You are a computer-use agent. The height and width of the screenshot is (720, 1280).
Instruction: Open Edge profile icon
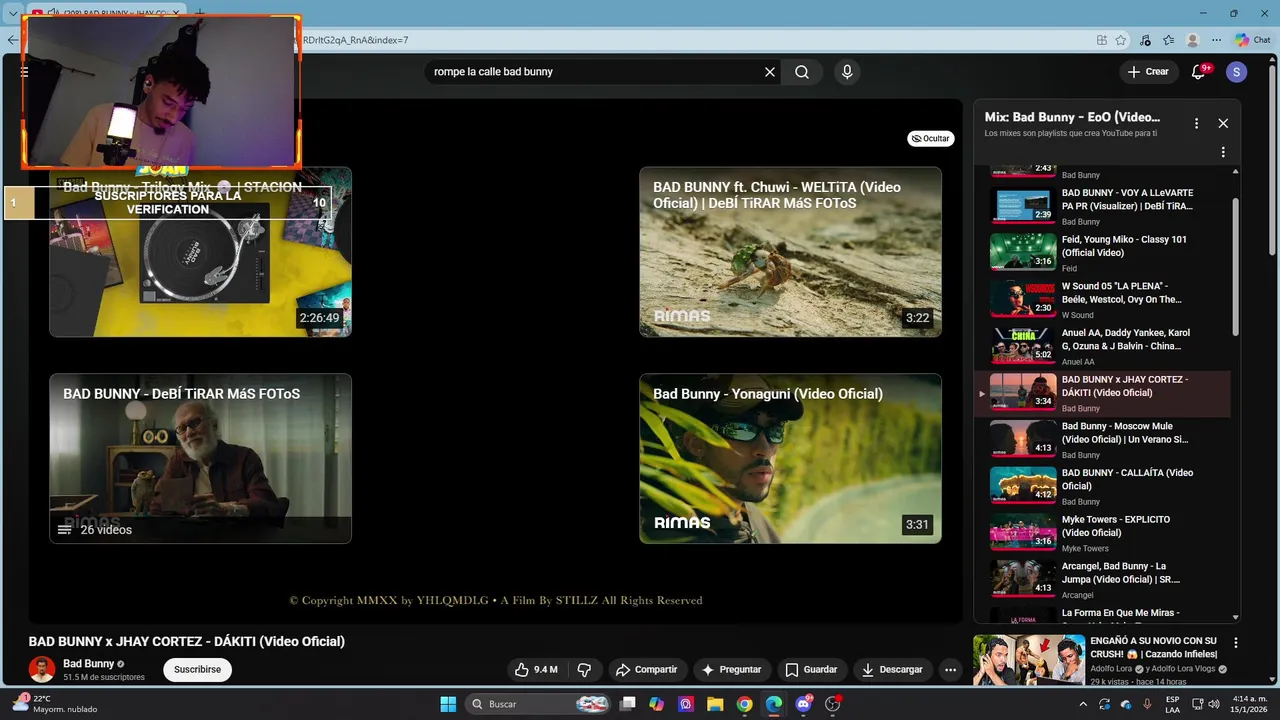1192,40
